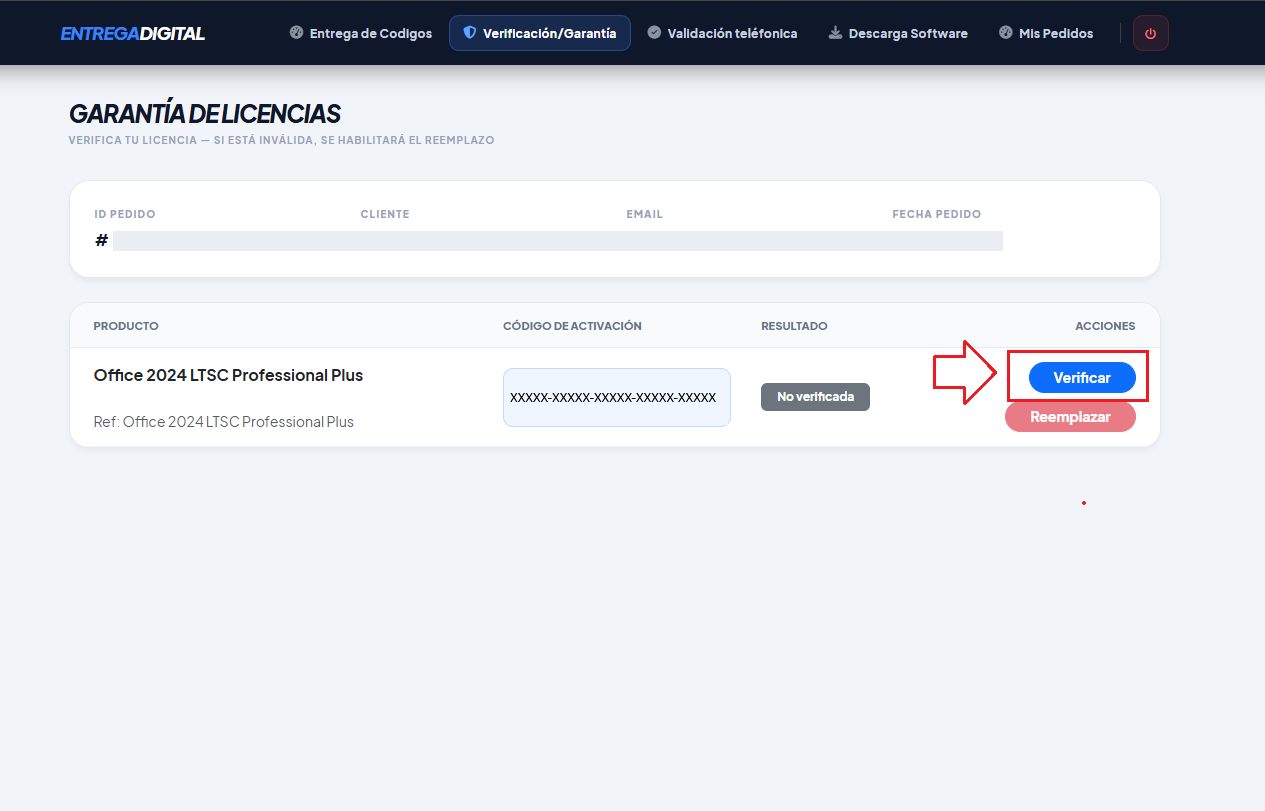Click the Ref: Office 2024 LTSC text
1265x811 pixels.
(224, 422)
